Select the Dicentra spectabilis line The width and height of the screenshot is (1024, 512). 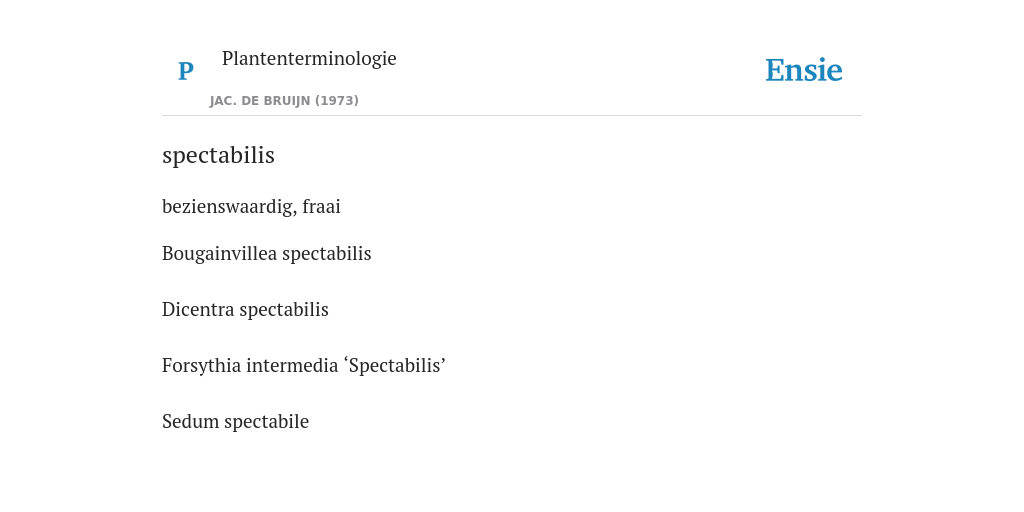tap(245, 310)
